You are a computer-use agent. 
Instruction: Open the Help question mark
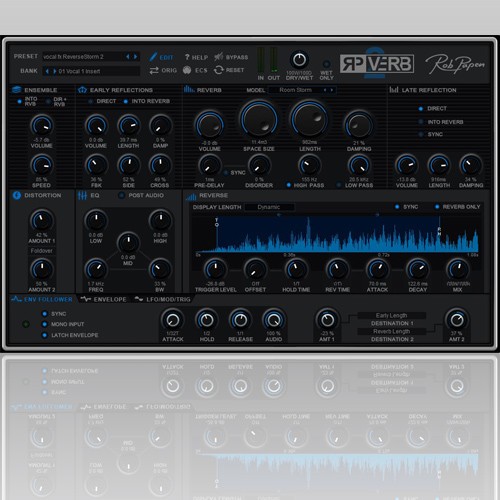point(187,57)
